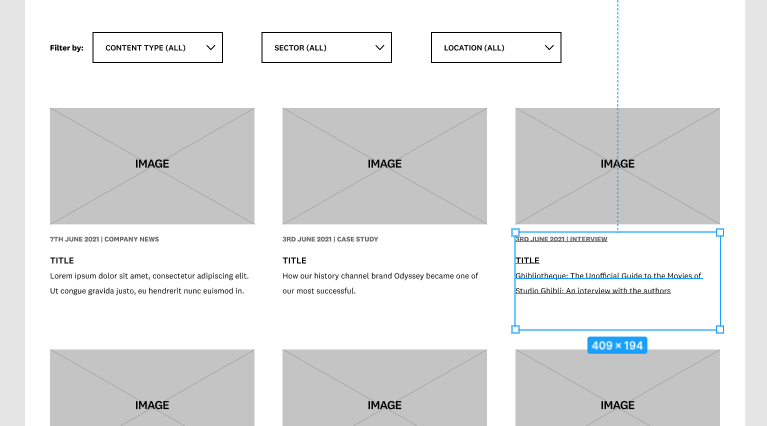Click the chevron arrow in Location dropdown
Screen dimensions: 767x426
pos(549,47)
